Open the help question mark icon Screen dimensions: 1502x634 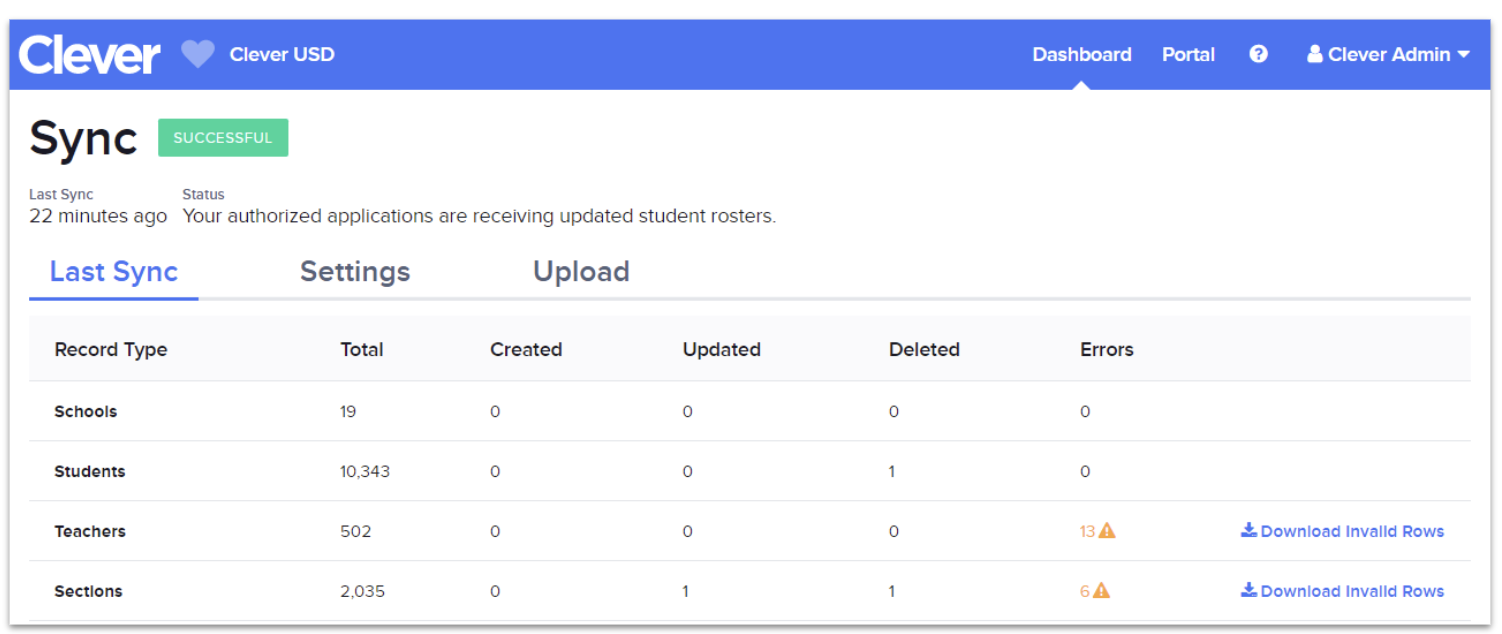(1258, 54)
